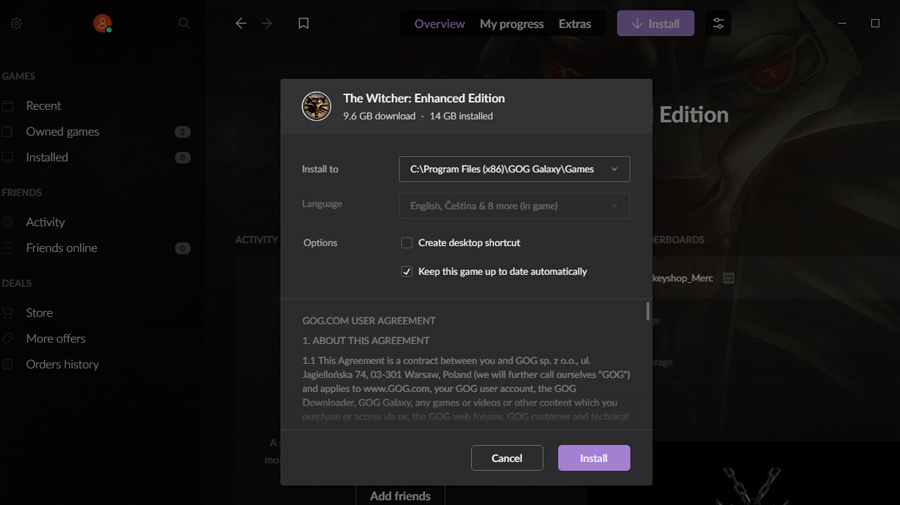Click the user profile avatar
Image resolution: width=900 pixels, height=505 pixels.
click(x=102, y=23)
